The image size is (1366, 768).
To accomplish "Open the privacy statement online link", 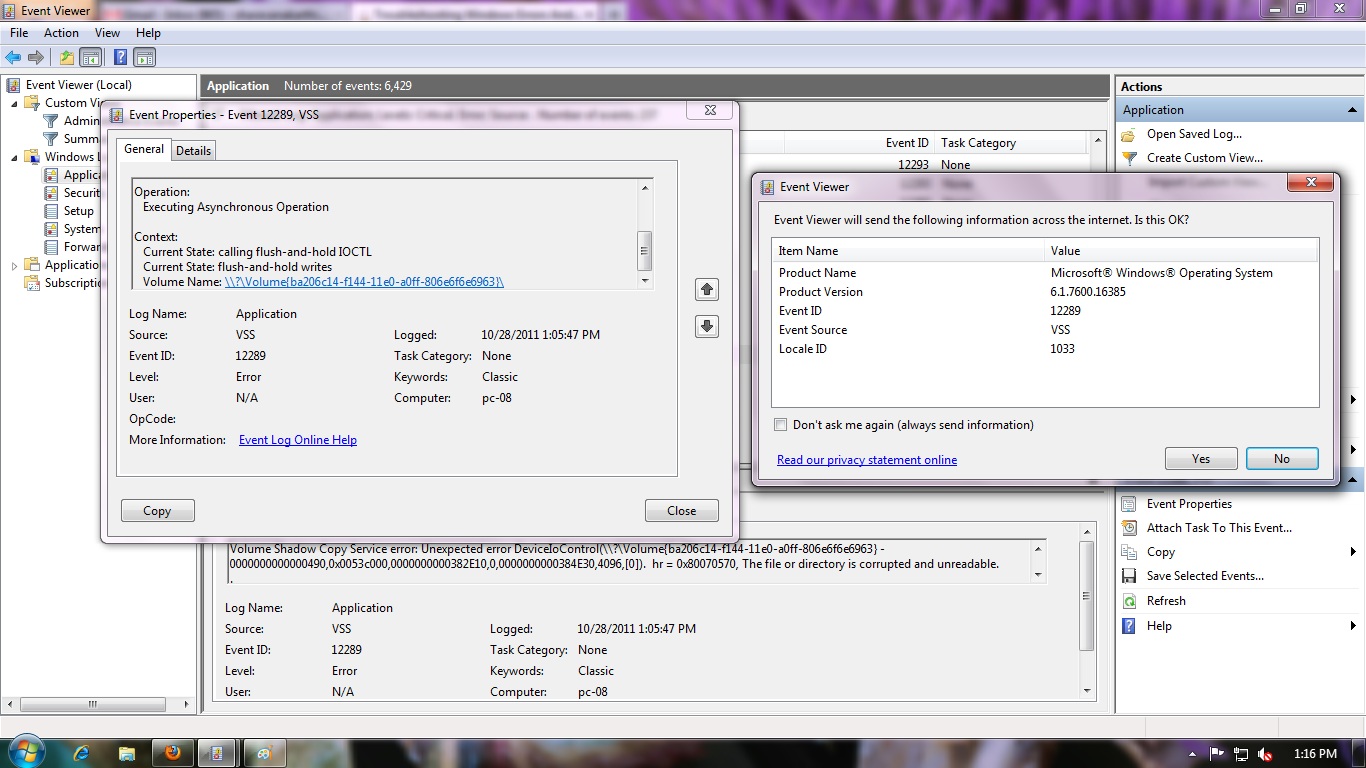I will 867,460.
